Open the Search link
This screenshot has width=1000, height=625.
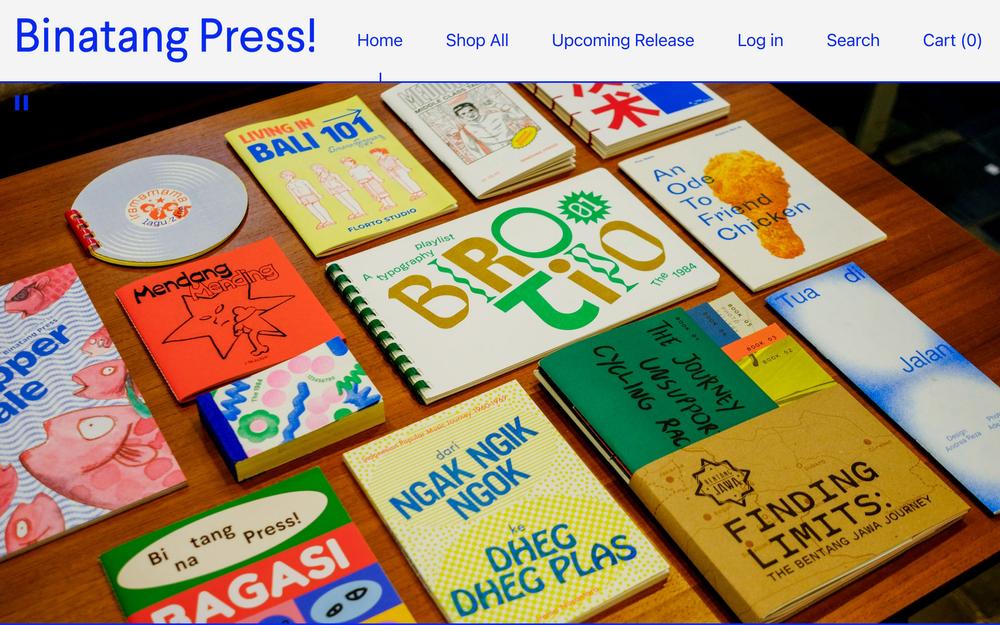(x=853, y=40)
